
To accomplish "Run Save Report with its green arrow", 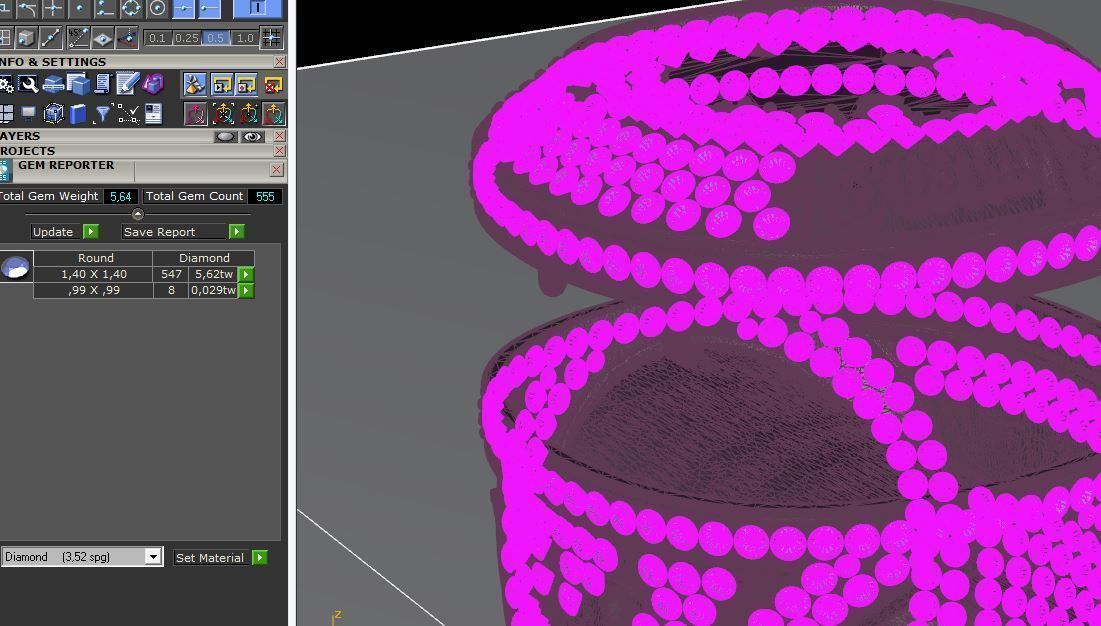I will point(237,232).
